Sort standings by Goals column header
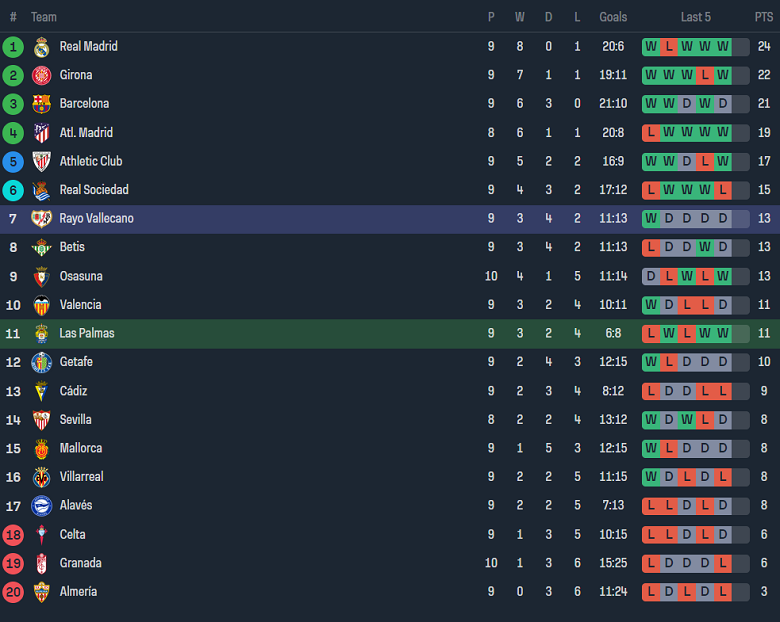 [x=613, y=17]
